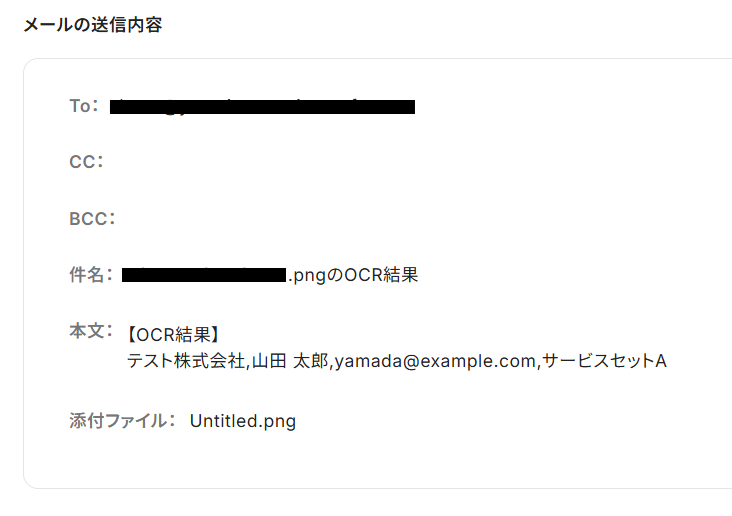Open the Untitled.png attachment

[243, 421]
